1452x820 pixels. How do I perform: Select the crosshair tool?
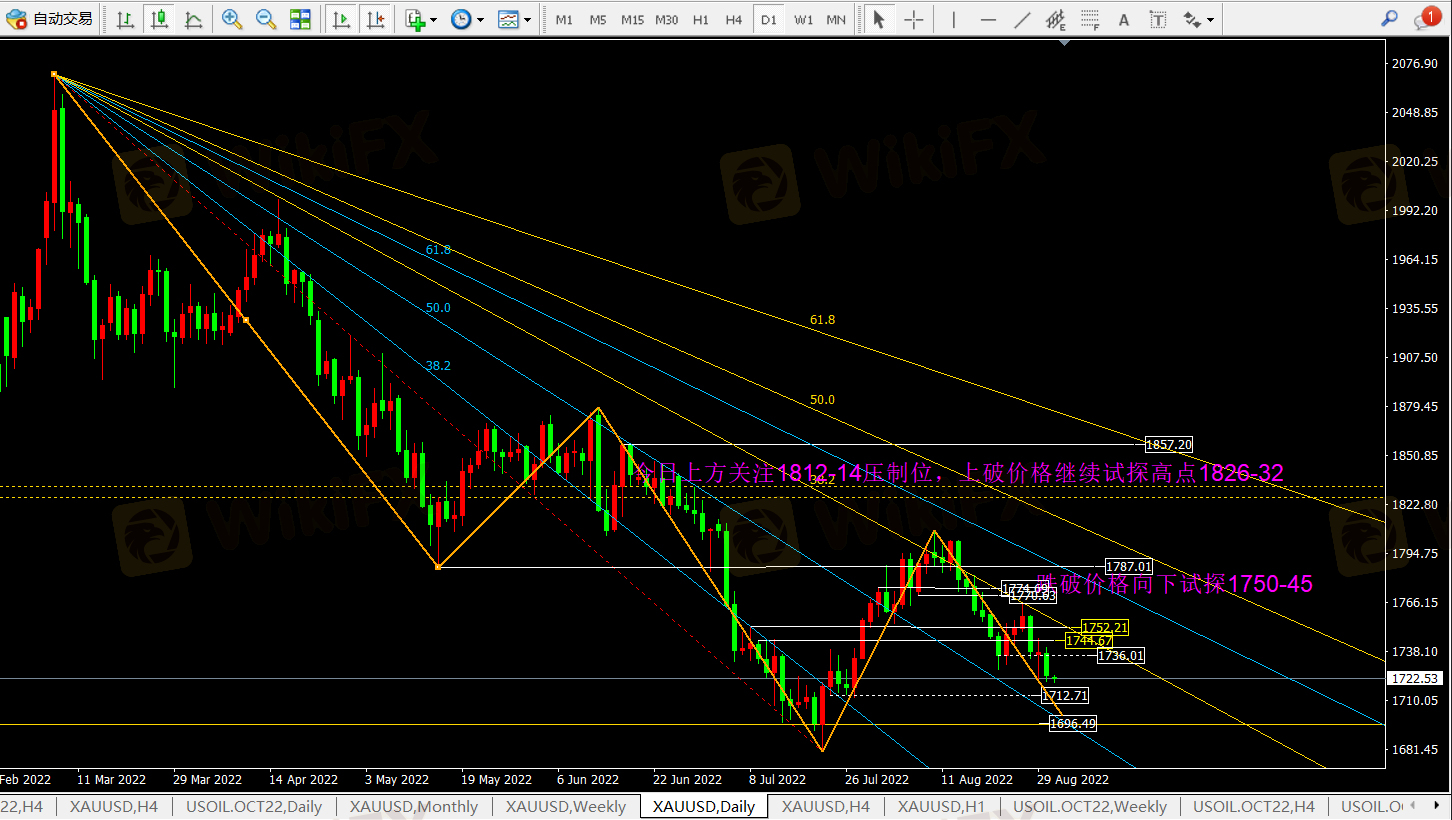[x=913, y=19]
